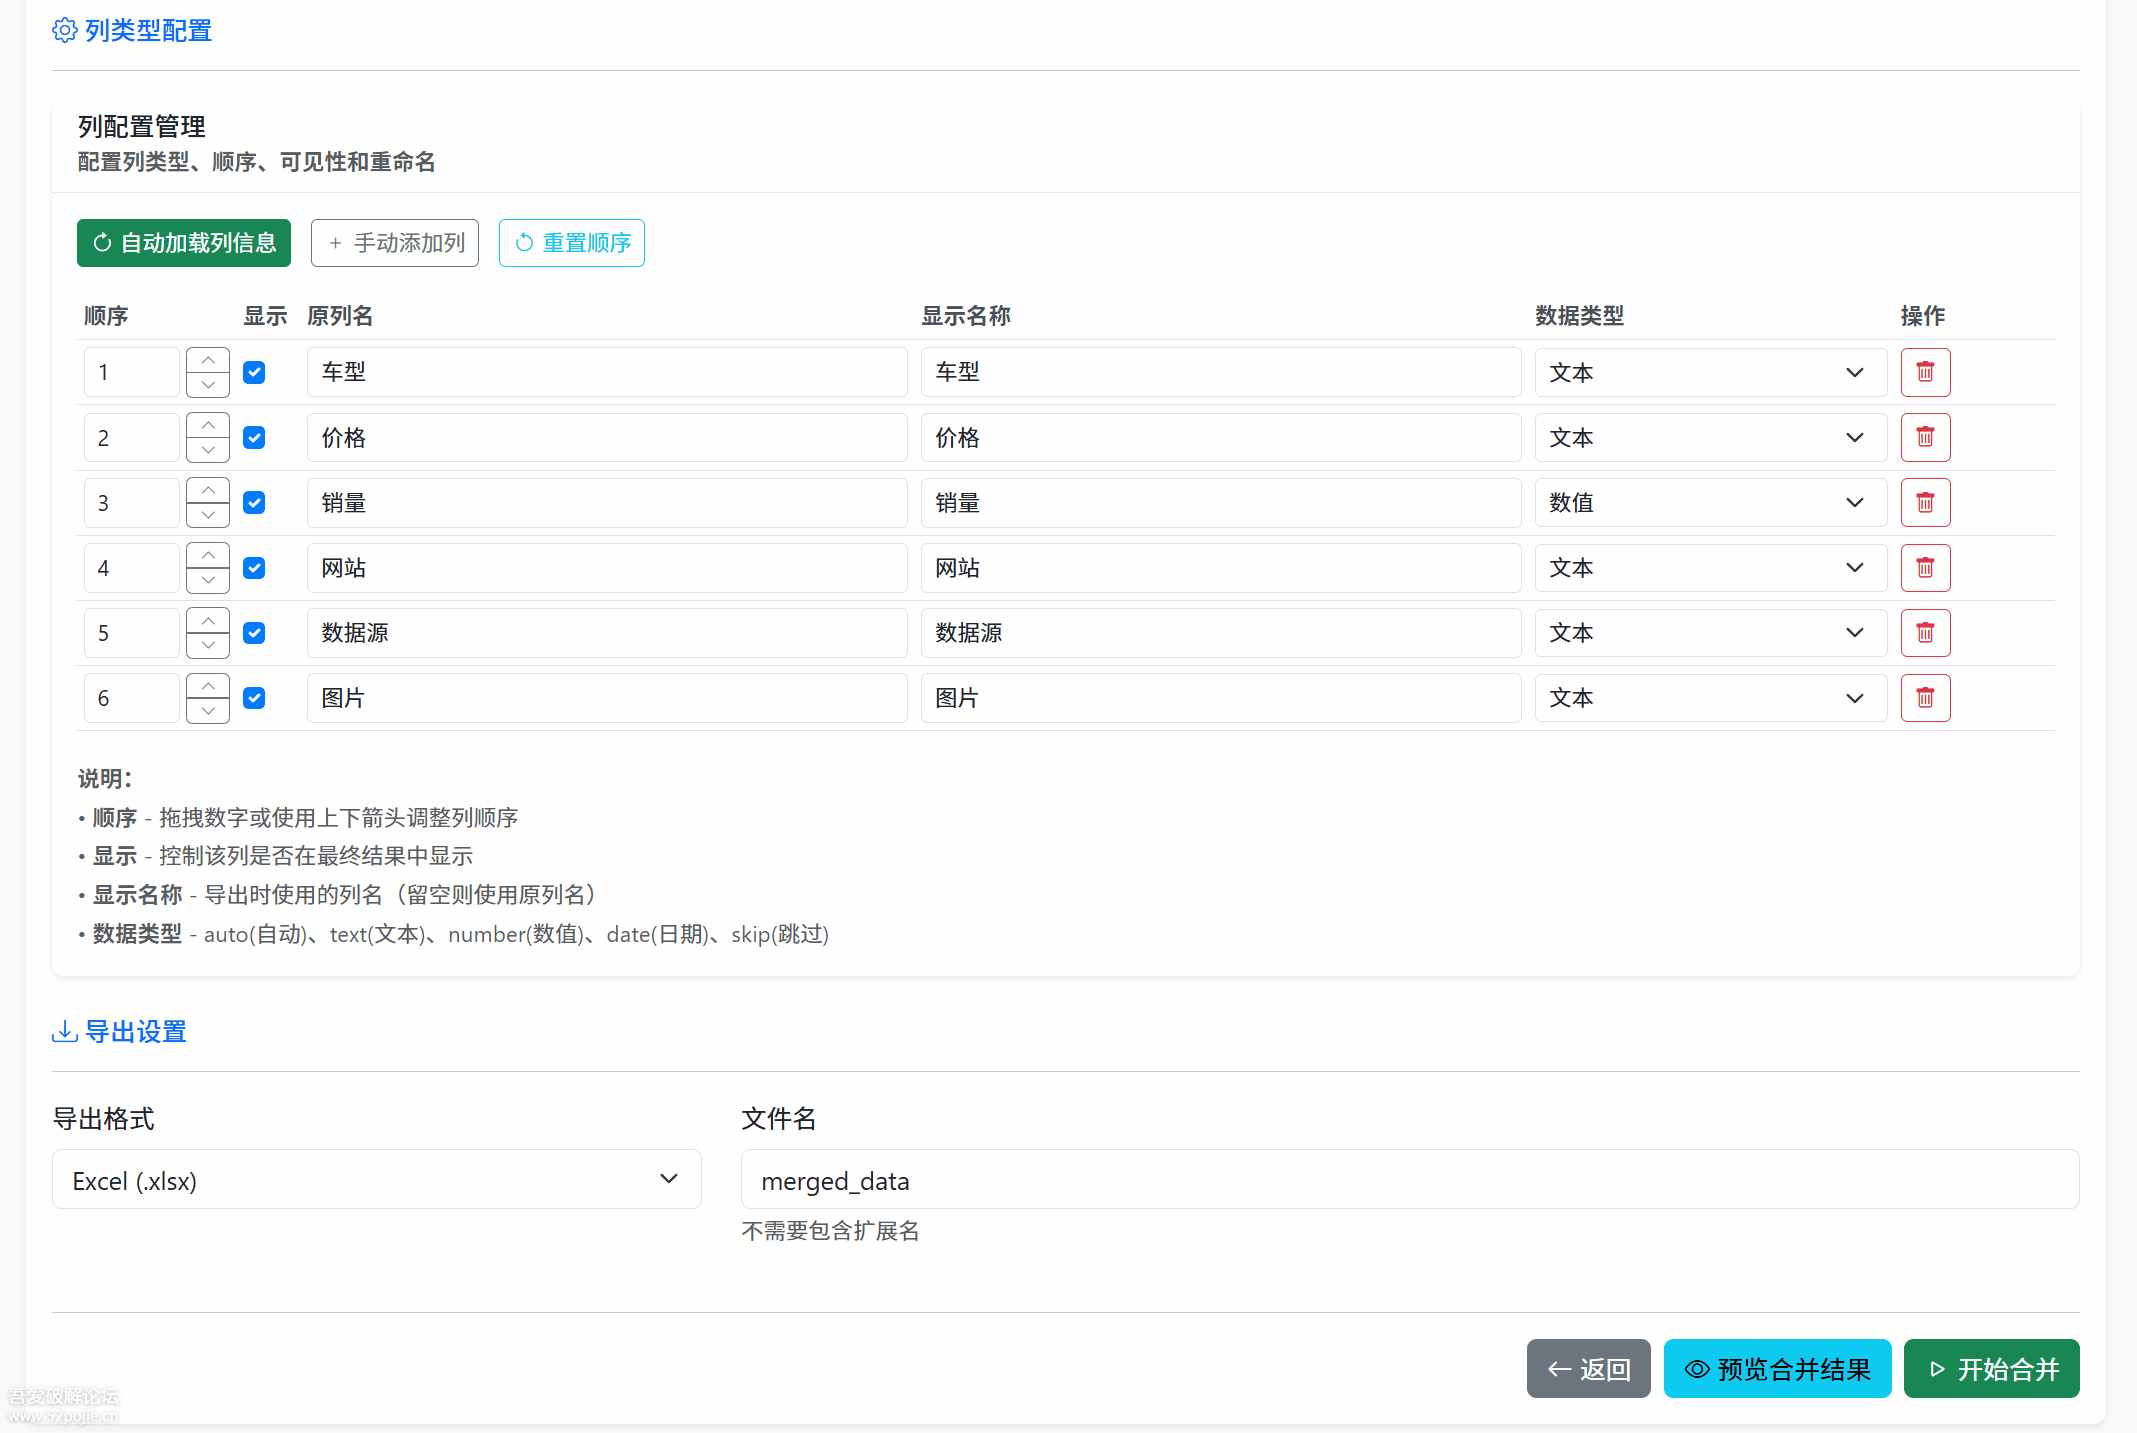Toggle visibility checkbox for 销量 row
The width and height of the screenshot is (2137, 1433).
tap(254, 502)
